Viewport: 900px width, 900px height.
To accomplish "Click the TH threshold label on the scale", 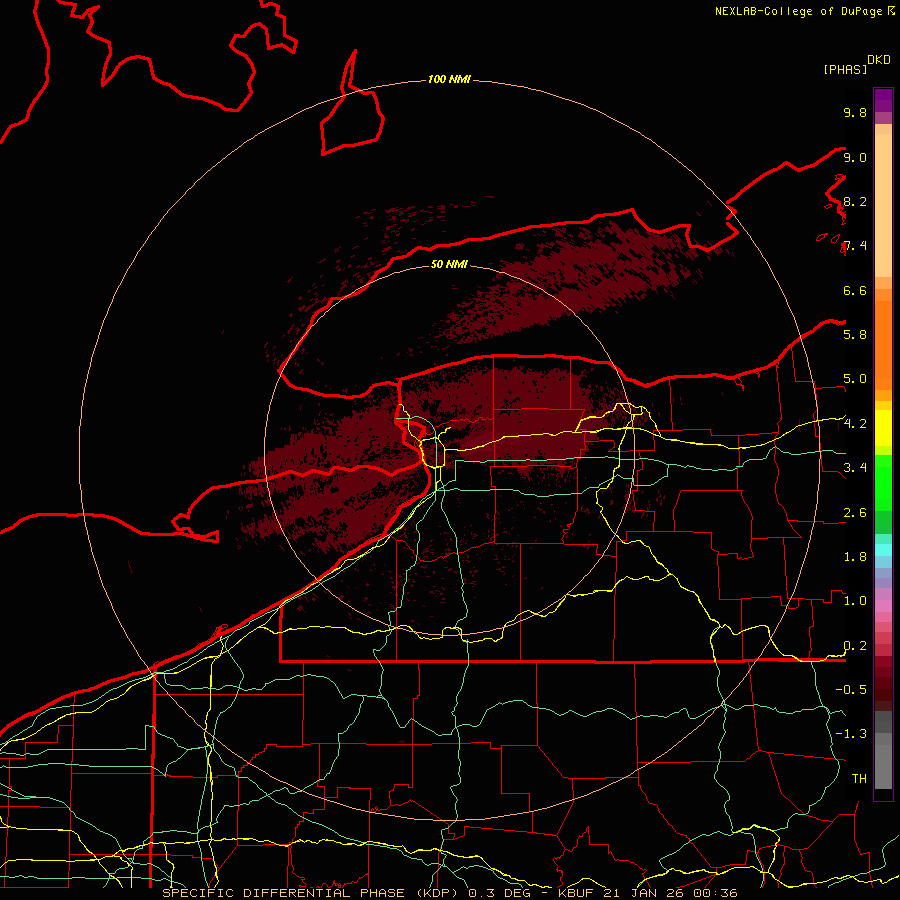I will (859, 778).
